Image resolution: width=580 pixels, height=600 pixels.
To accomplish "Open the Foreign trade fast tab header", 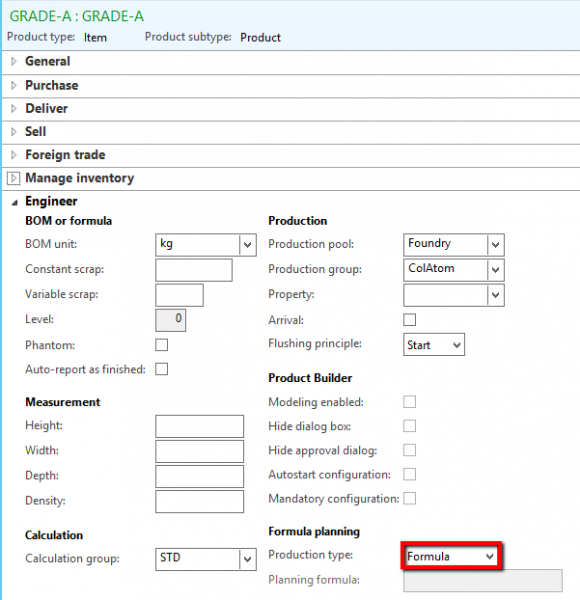I will coord(291,155).
